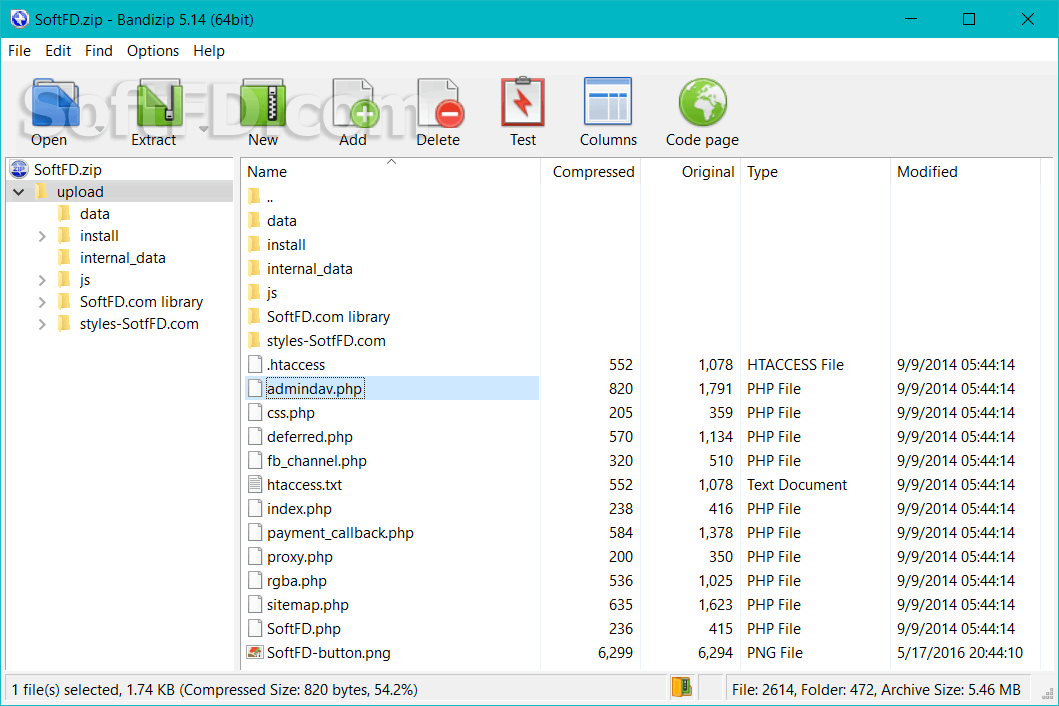Click the css.php file icon
The width and height of the screenshot is (1059, 706).
[x=255, y=412]
